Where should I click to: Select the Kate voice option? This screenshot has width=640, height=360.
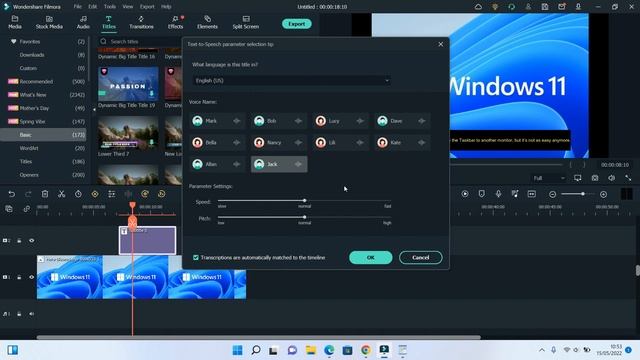pos(402,142)
